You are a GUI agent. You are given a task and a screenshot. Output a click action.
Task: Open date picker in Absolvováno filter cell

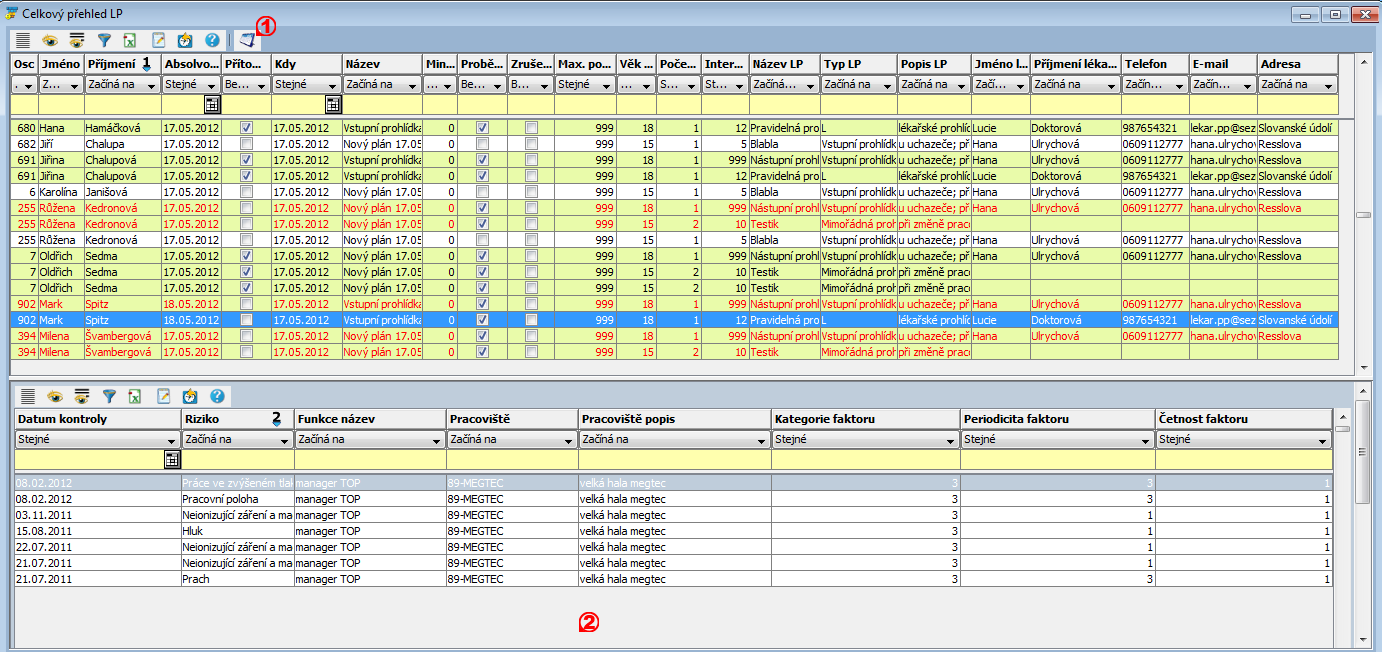point(212,104)
